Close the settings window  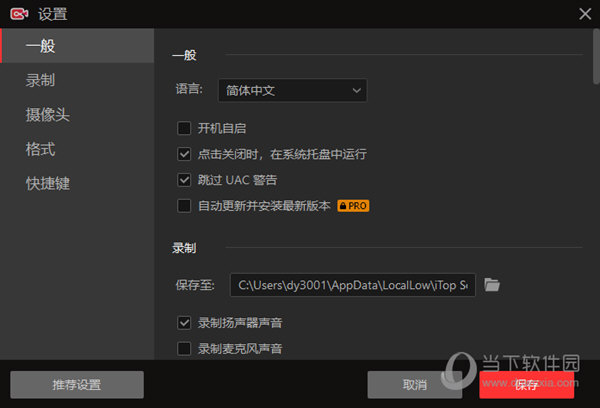(585, 14)
